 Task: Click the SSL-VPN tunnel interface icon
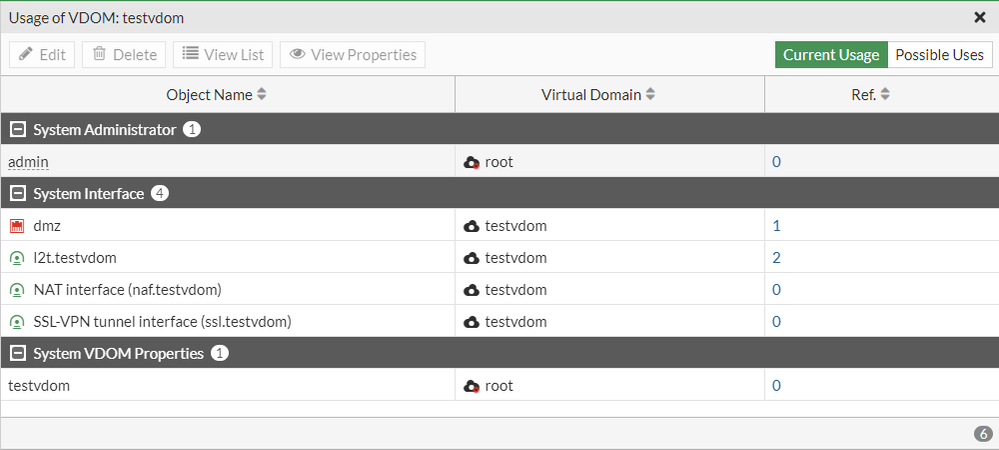tap(16, 322)
